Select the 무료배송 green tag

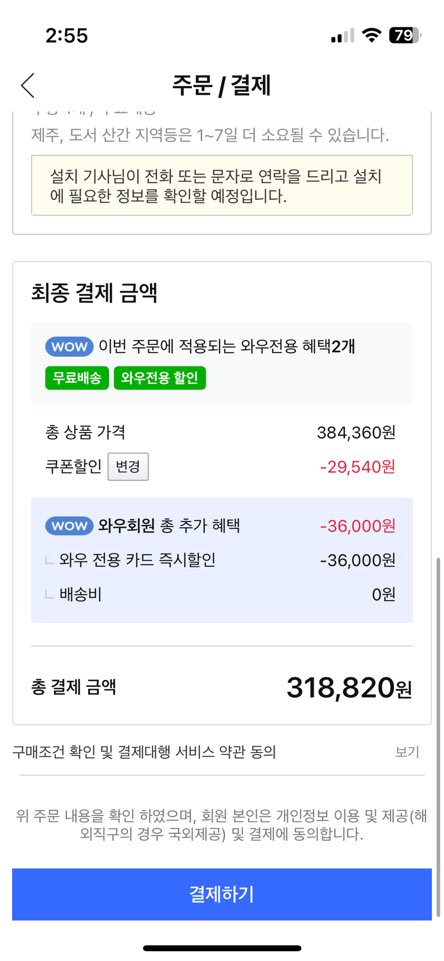pyautogui.click(x=77, y=378)
